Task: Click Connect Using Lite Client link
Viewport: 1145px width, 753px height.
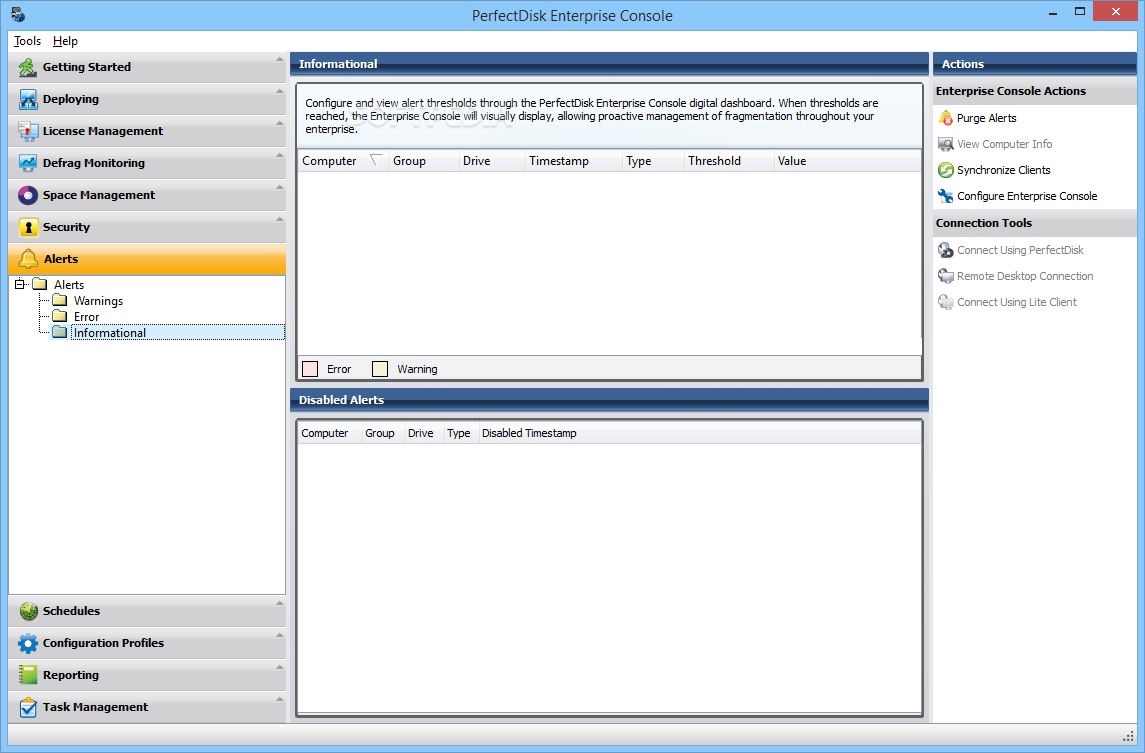Action: point(1016,302)
